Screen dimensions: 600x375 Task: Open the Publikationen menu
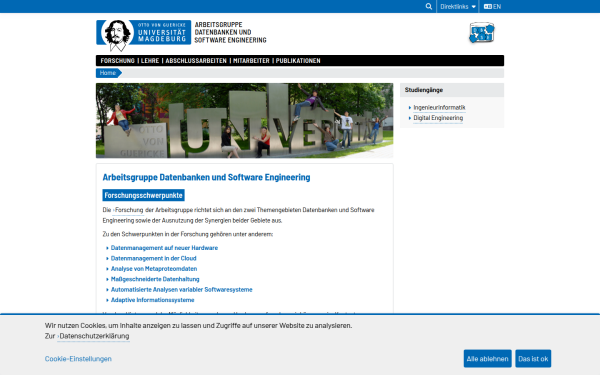(x=298, y=60)
